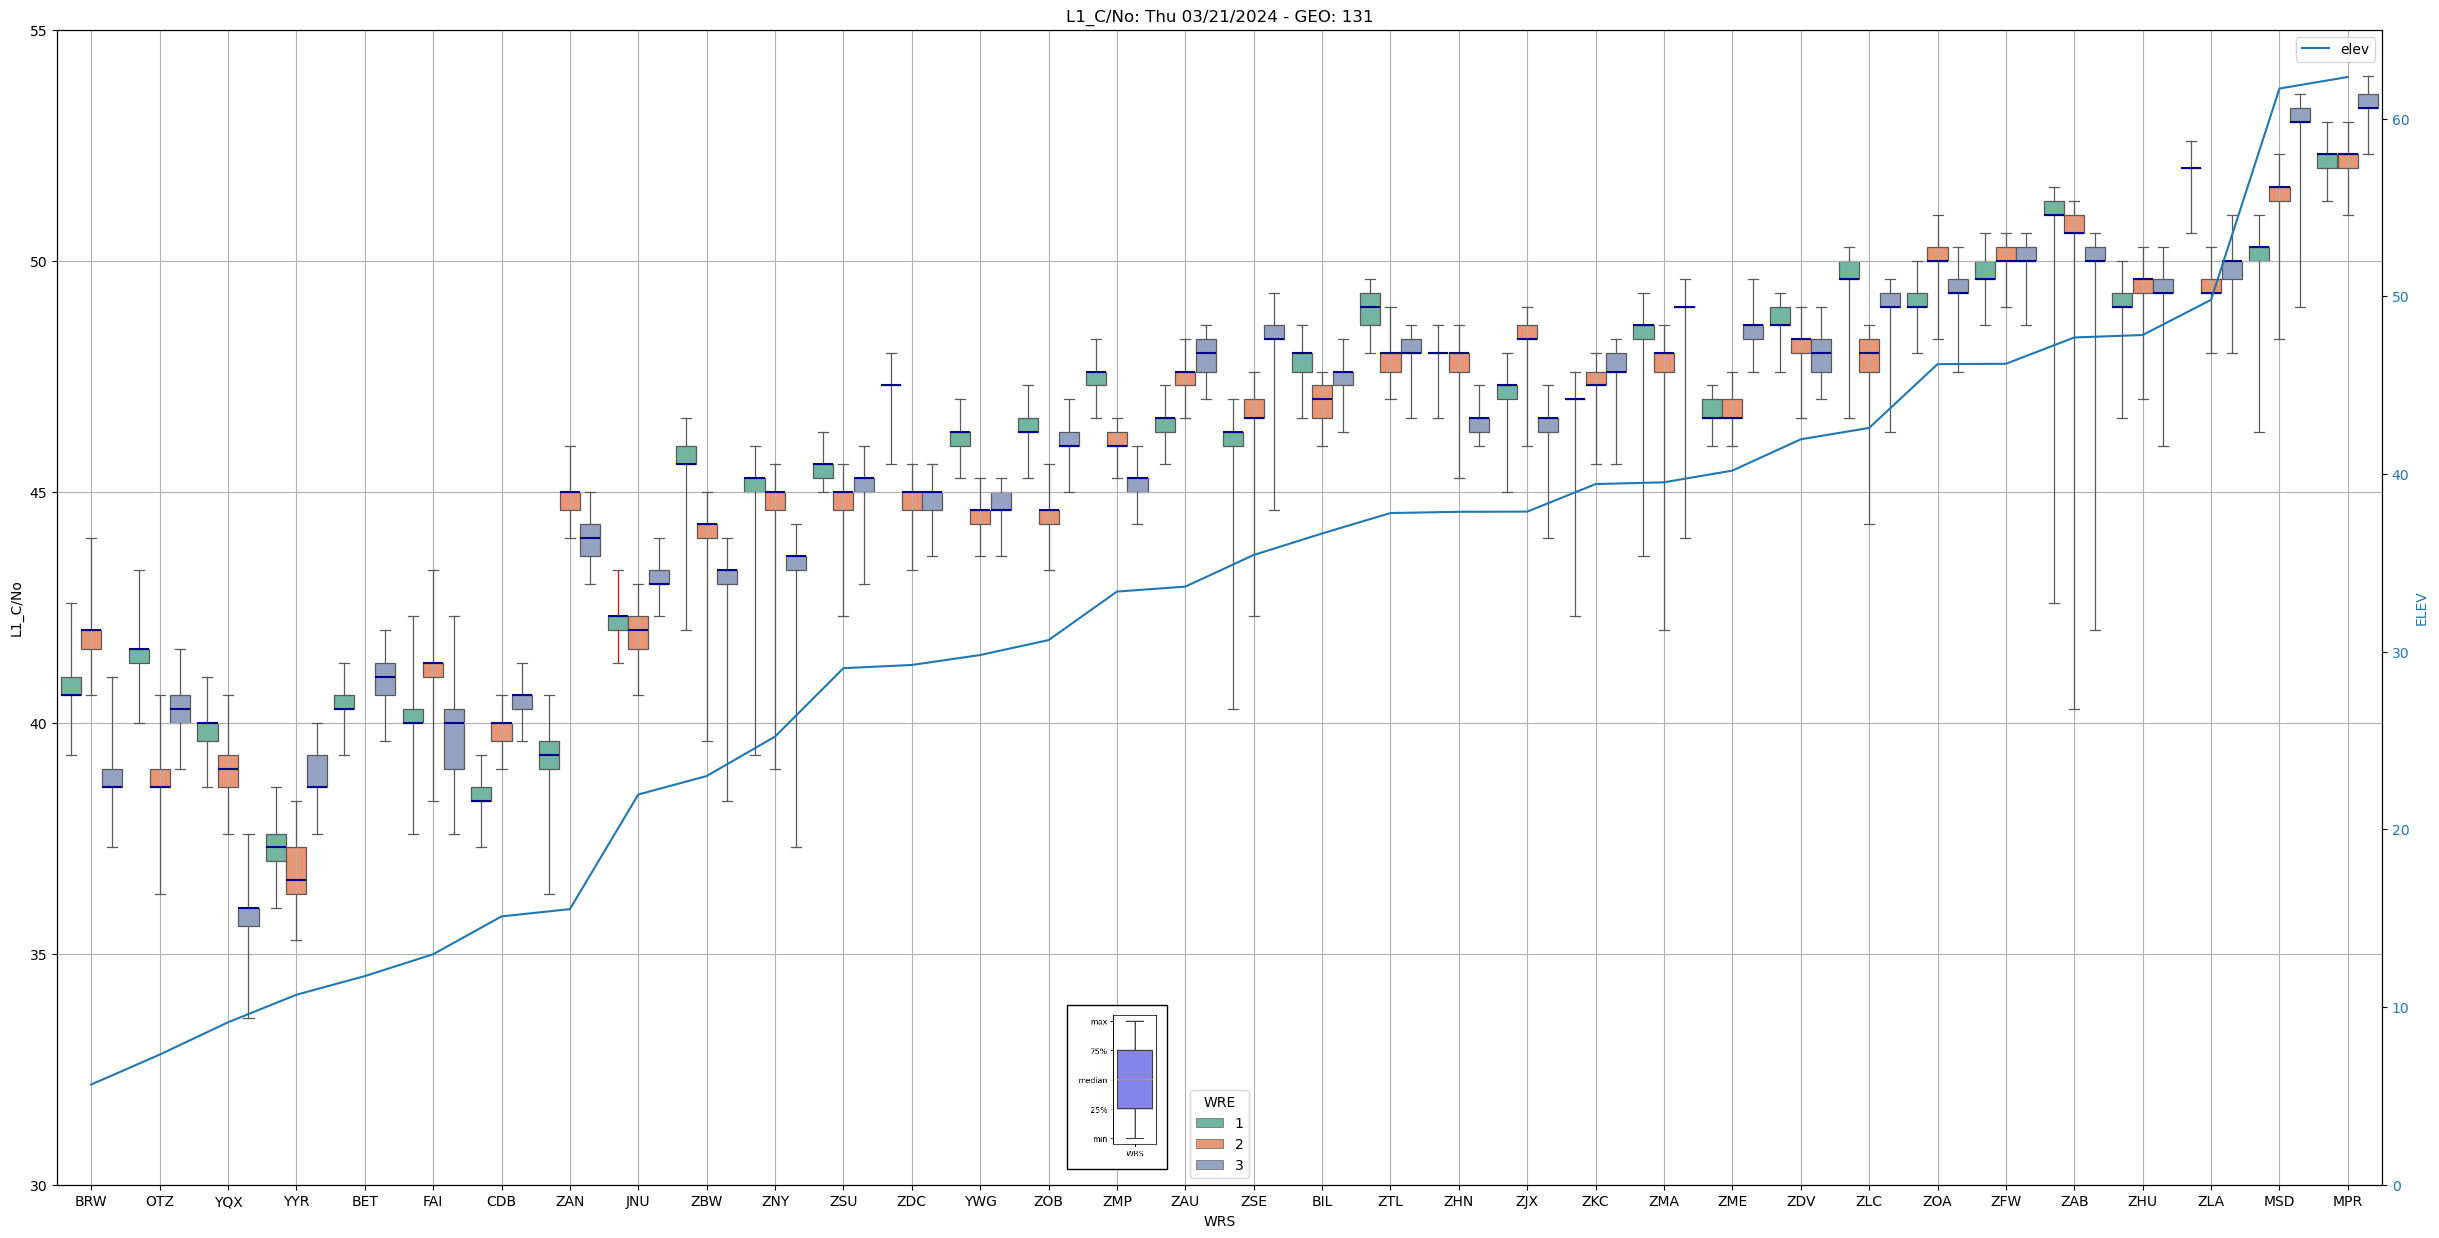This screenshot has height=1238, width=2439.
Task: Click the JNU station tick label
Action: [x=638, y=1201]
